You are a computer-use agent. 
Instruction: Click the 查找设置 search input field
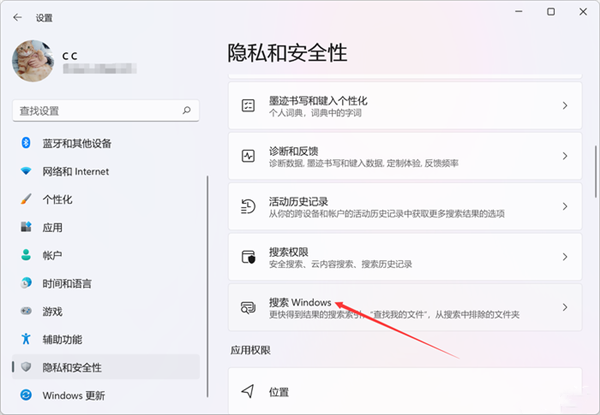click(95, 110)
